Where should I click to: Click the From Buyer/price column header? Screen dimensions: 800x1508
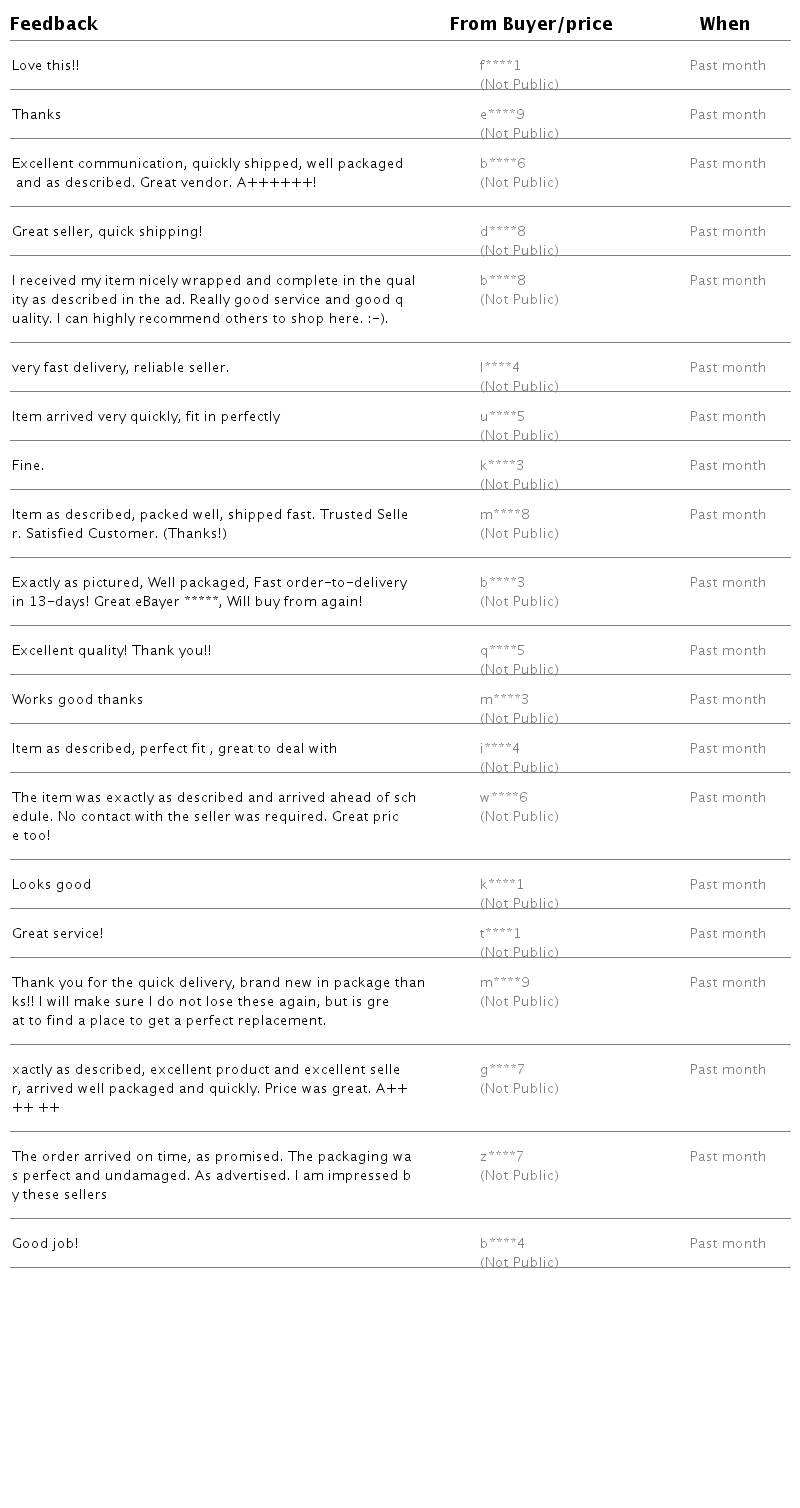(x=530, y=24)
